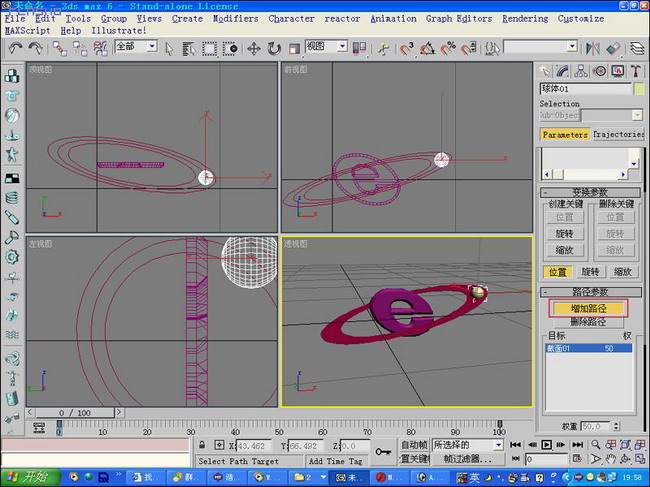650x487 pixels.
Task: Toggle absolute/offset transform type-in mode
Action: click(x=219, y=445)
